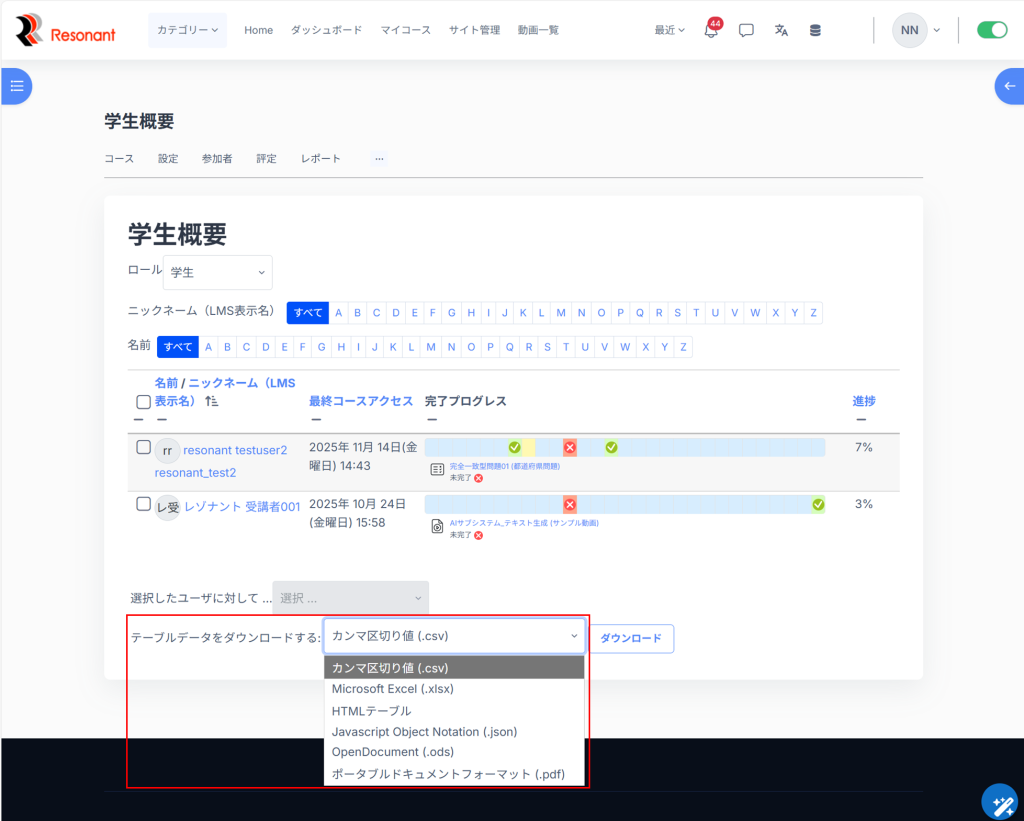Click progress bar of resonant testuser2
1024x821 pixels.
coord(624,447)
